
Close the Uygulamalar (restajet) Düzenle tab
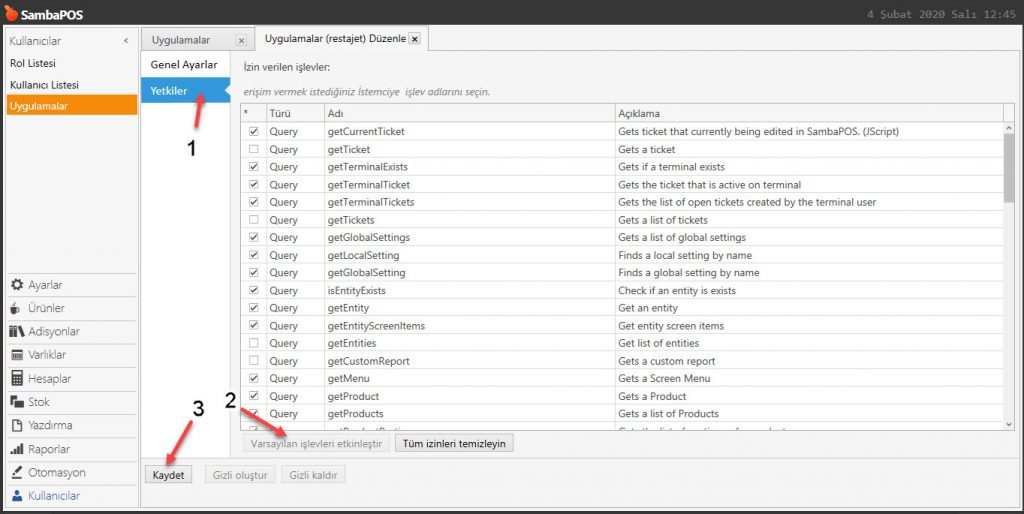point(415,39)
